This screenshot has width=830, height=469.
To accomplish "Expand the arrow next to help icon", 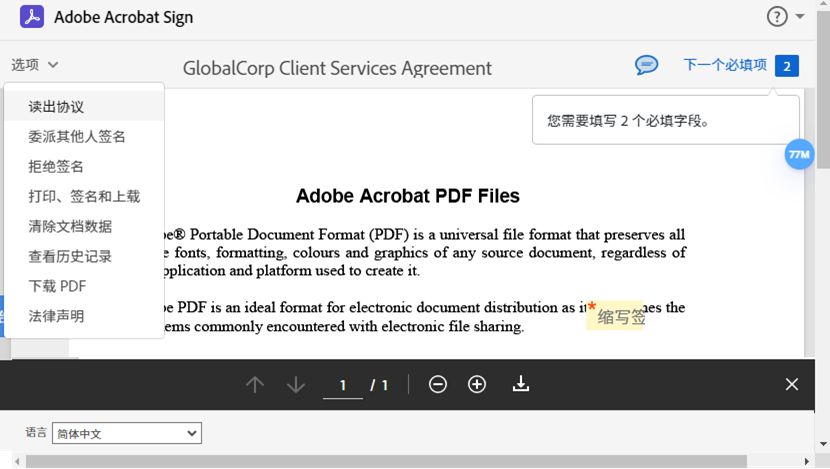I will tap(800, 16).
